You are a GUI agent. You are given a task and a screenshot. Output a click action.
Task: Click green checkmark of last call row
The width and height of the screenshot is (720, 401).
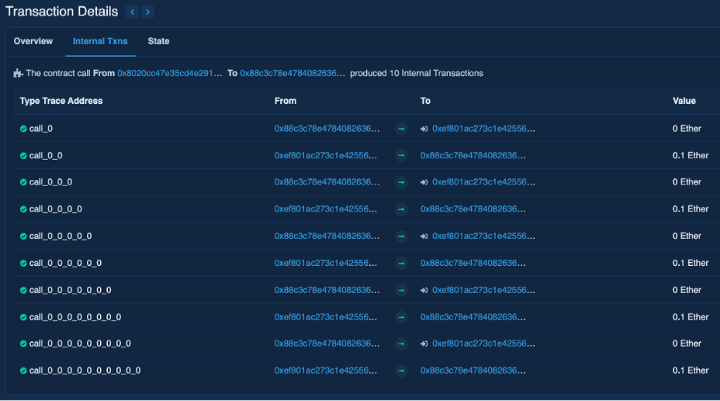click(x=23, y=371)
